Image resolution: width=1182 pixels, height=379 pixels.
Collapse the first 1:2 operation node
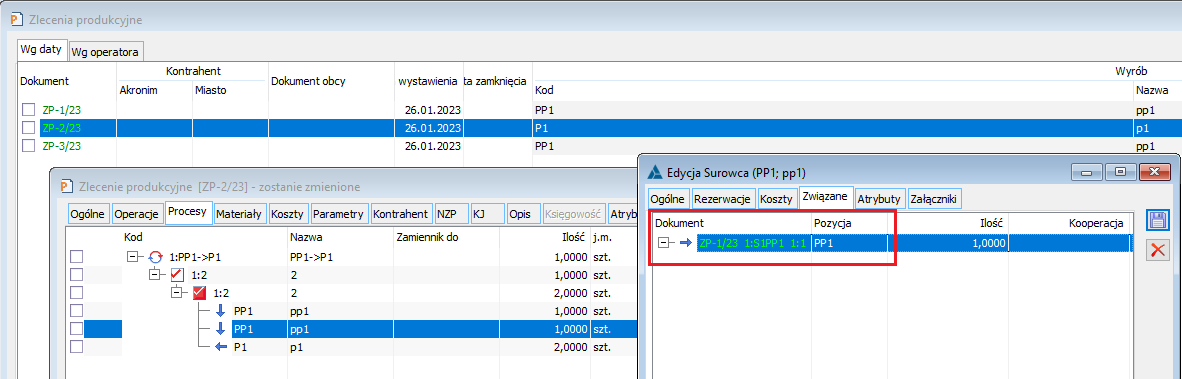point(156,275)
